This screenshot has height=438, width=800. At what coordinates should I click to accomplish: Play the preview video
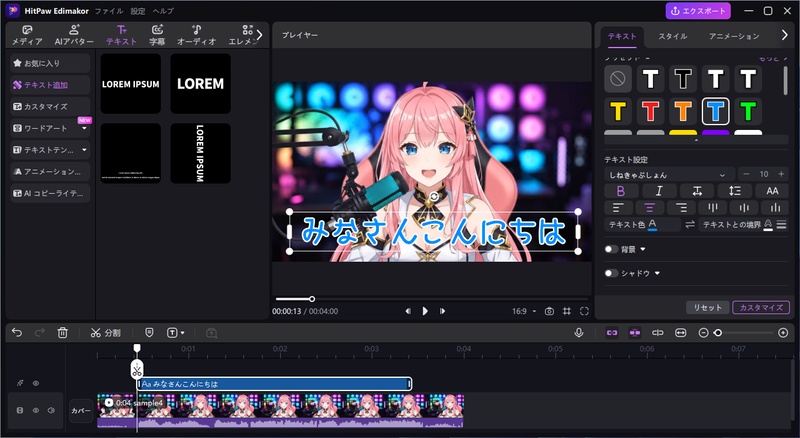click(425, 311)
